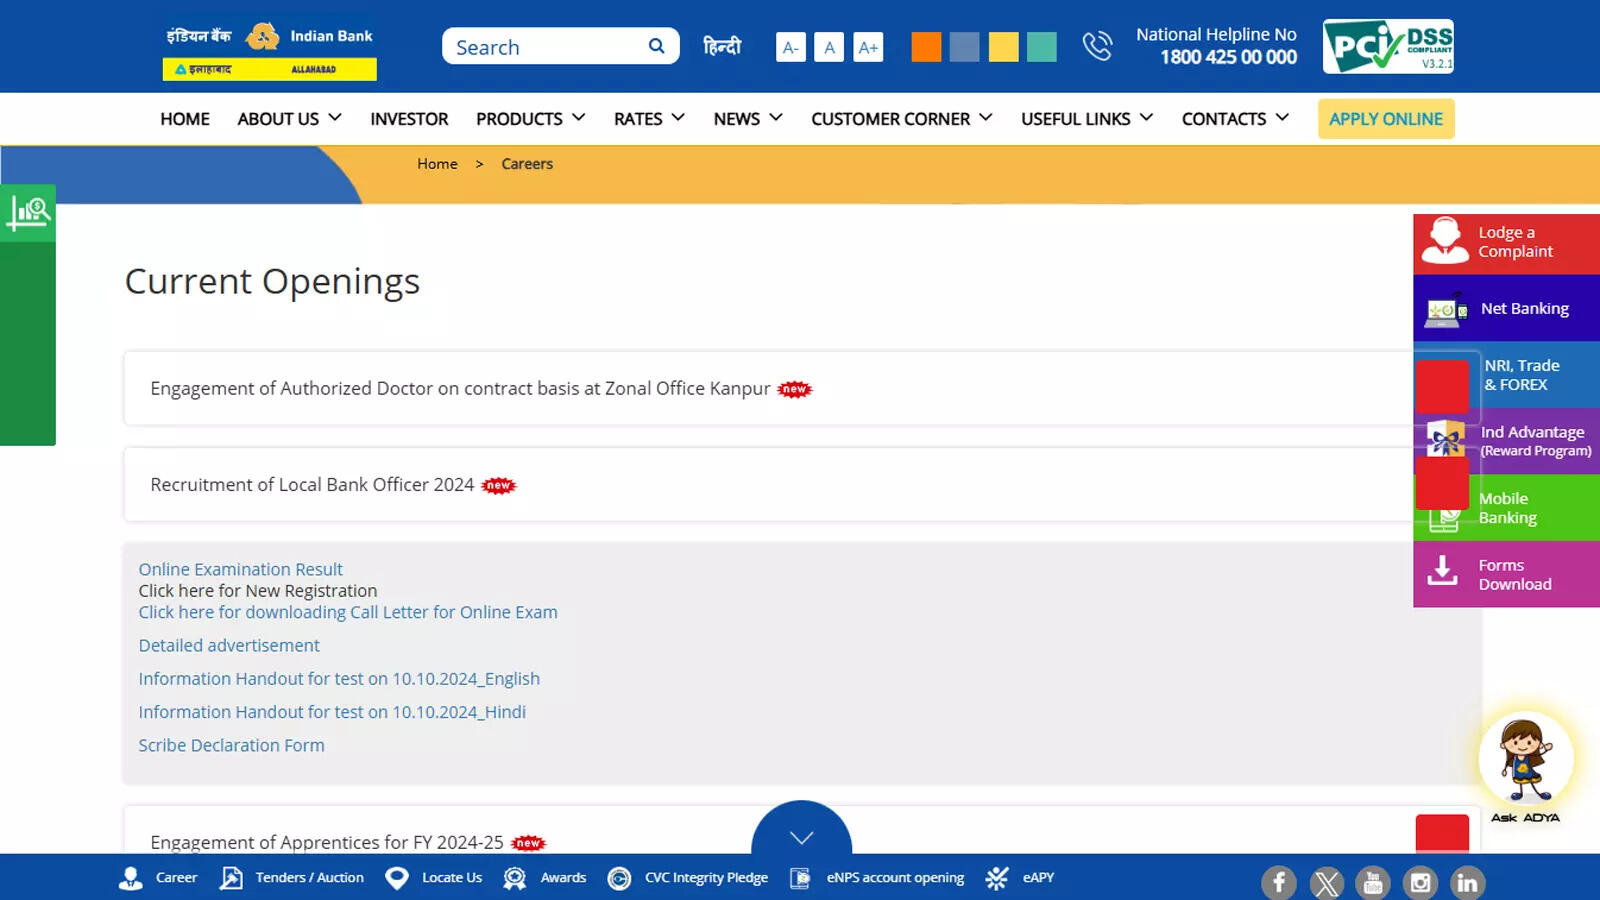Click the APPLY ONLINE button

coord(1385,118)
